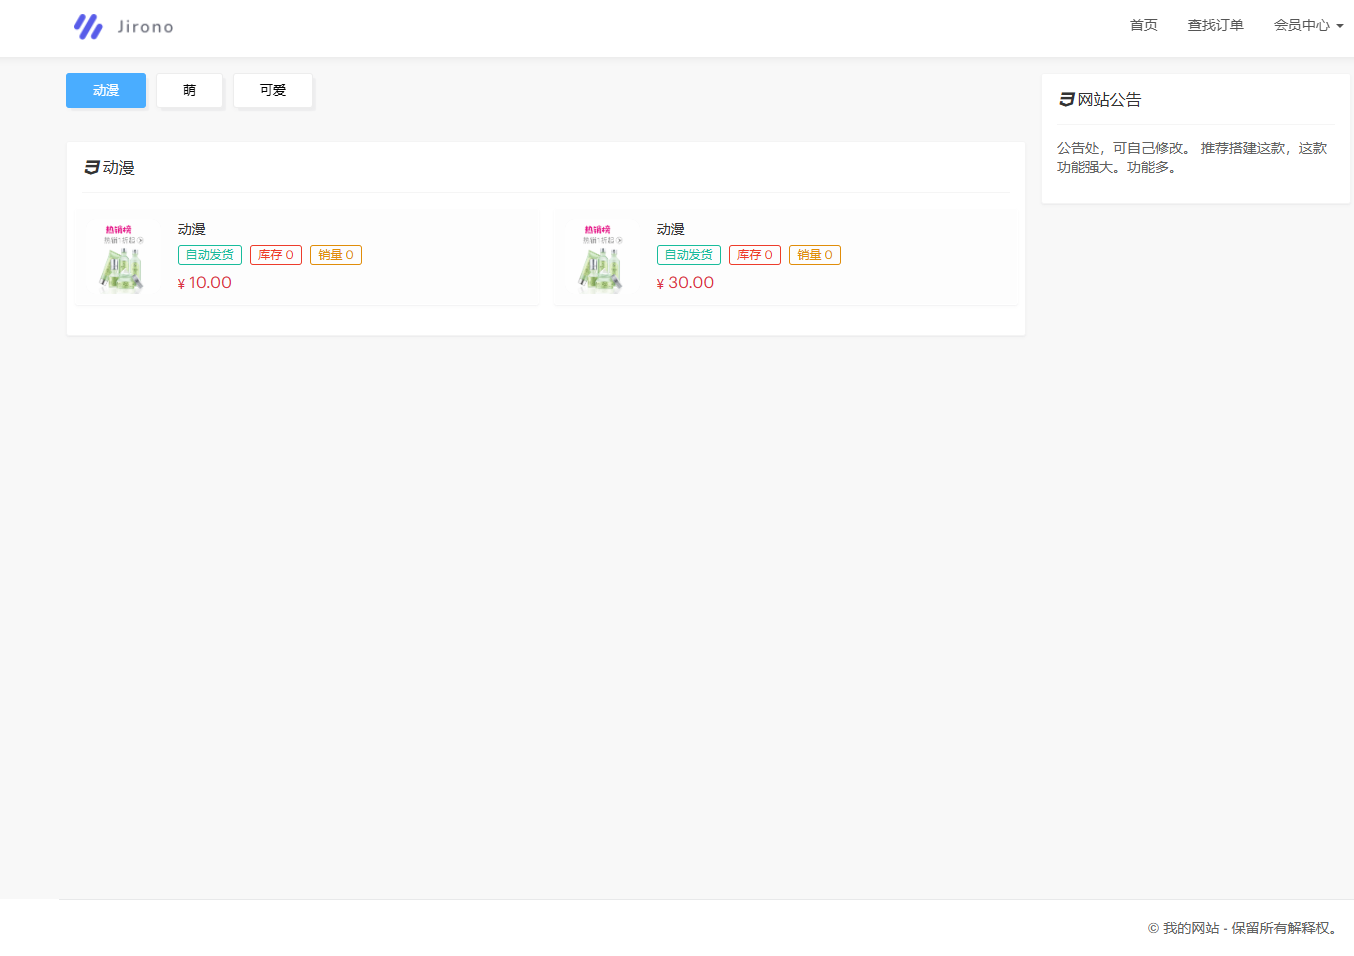1354x956 pixels.
Task: Click the icon beside the 动漫 section heading
Action: tap(92, 168)
